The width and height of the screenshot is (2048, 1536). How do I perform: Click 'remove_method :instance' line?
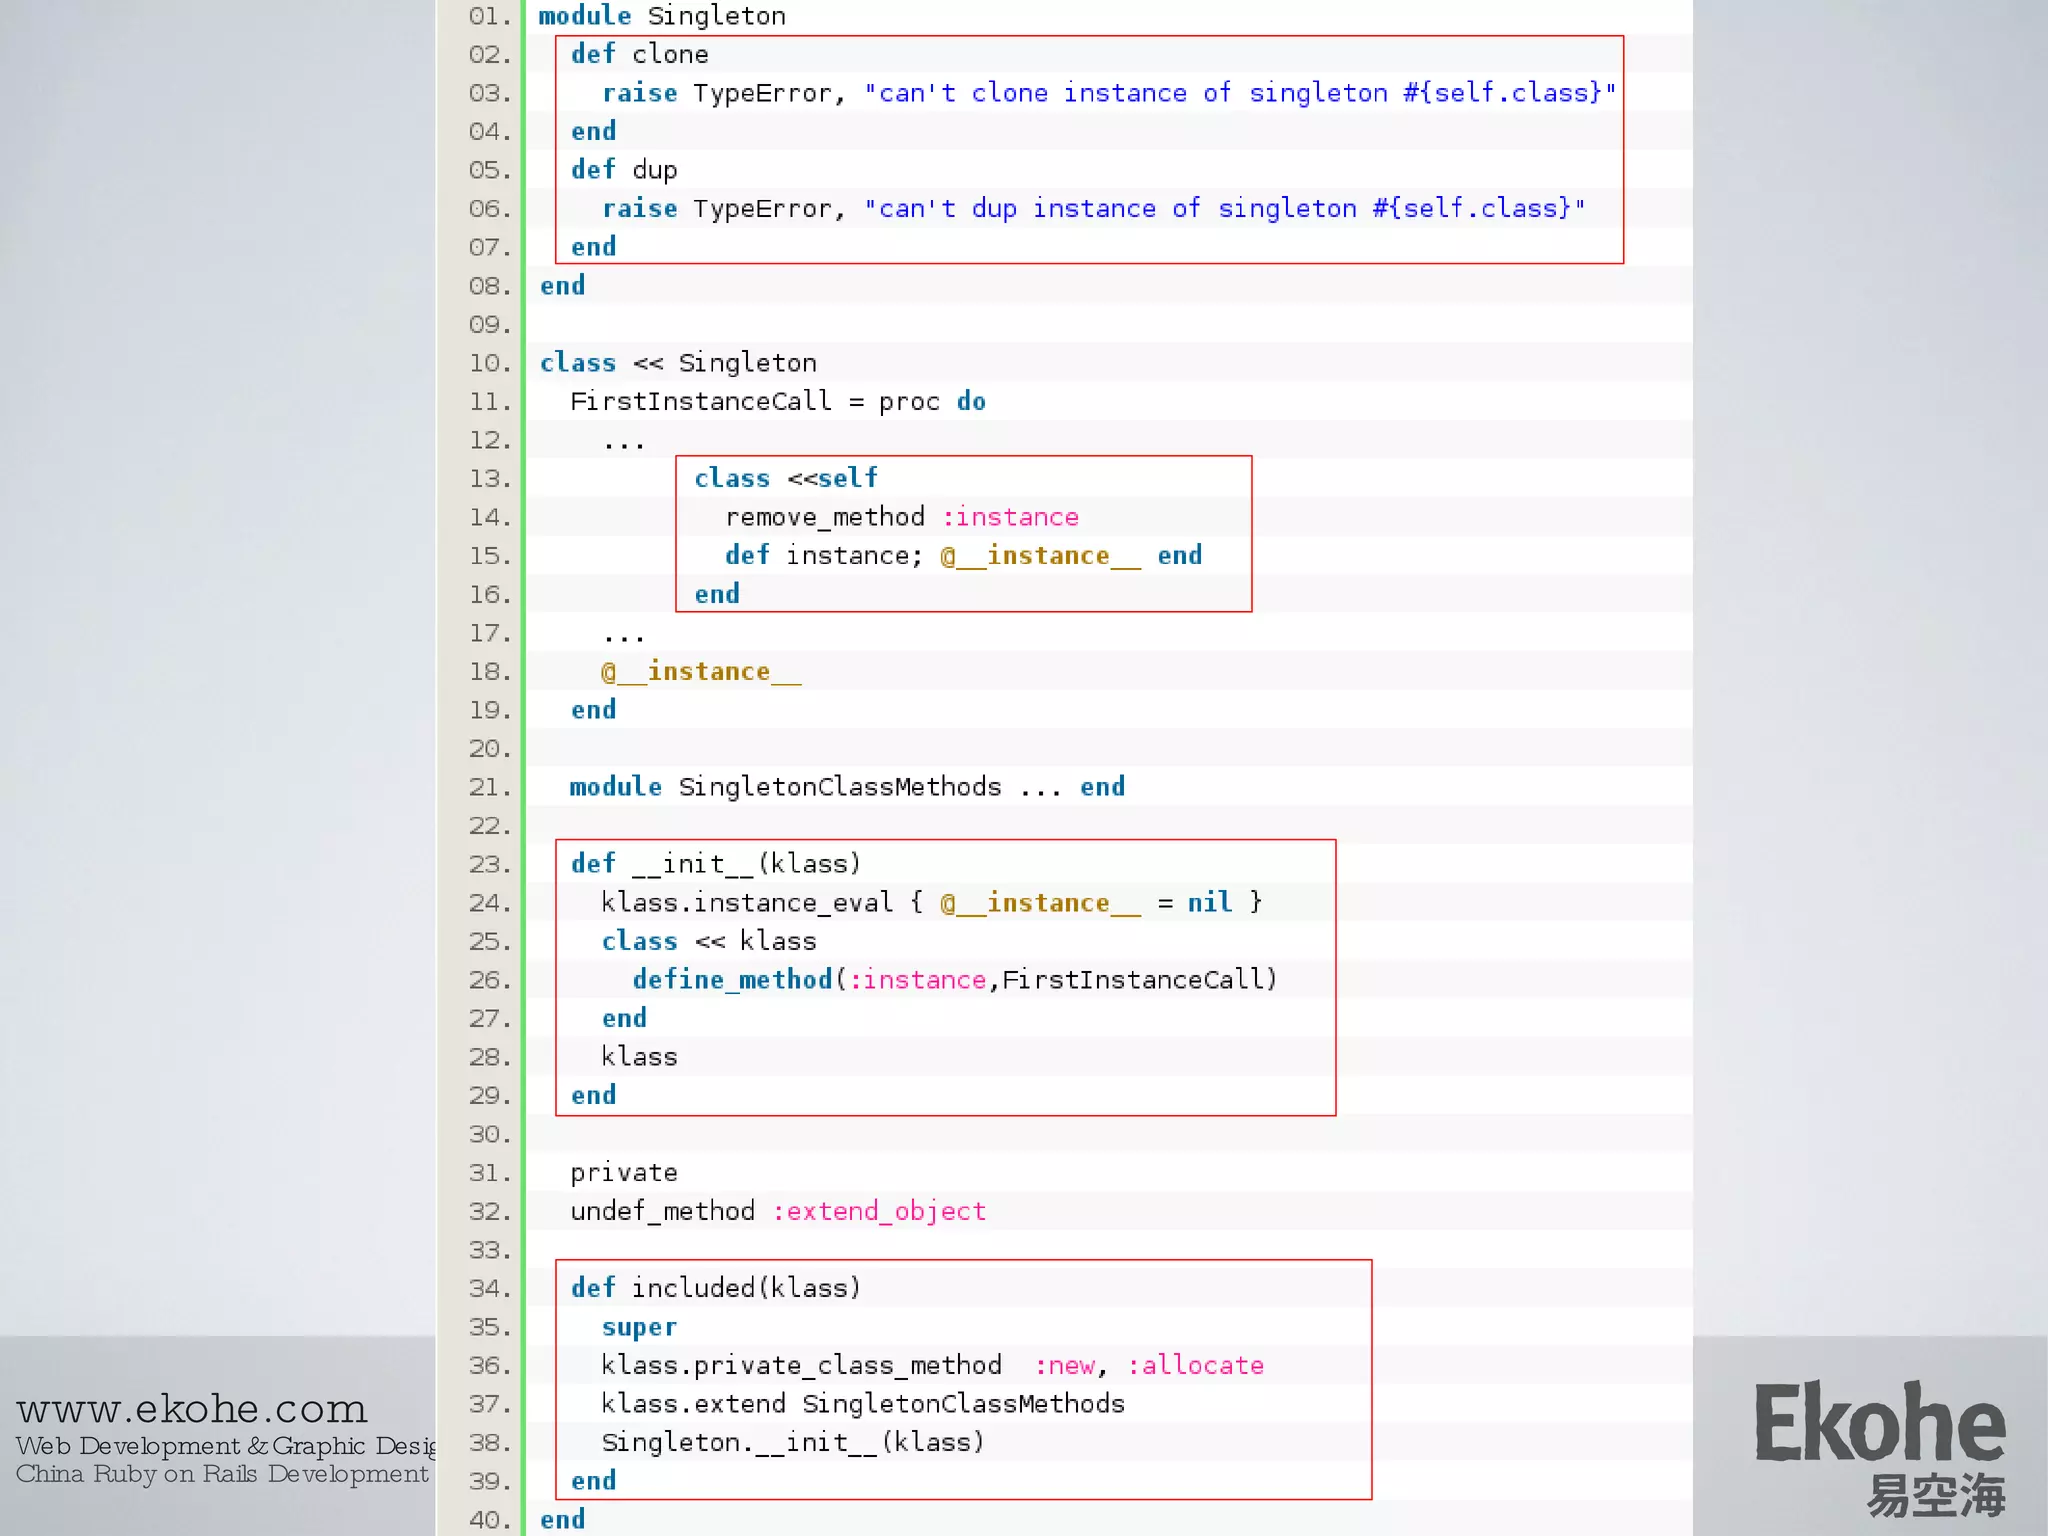(902, 517)
